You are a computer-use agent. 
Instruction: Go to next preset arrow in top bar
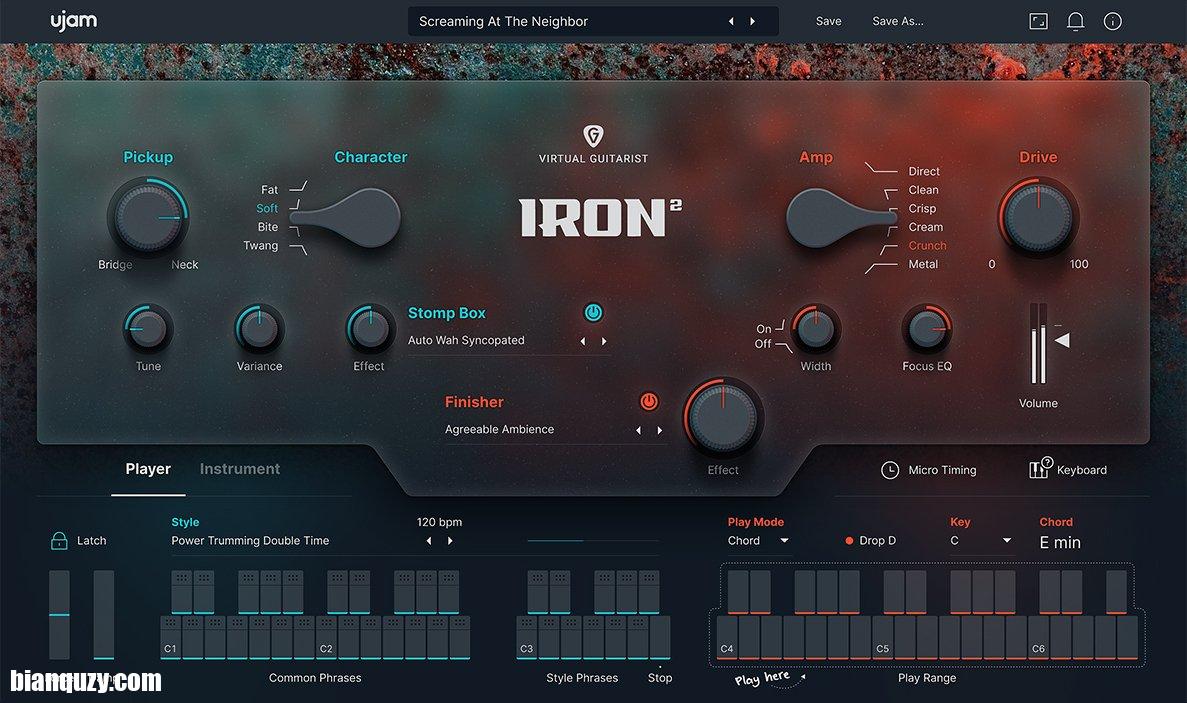point(752,21)
